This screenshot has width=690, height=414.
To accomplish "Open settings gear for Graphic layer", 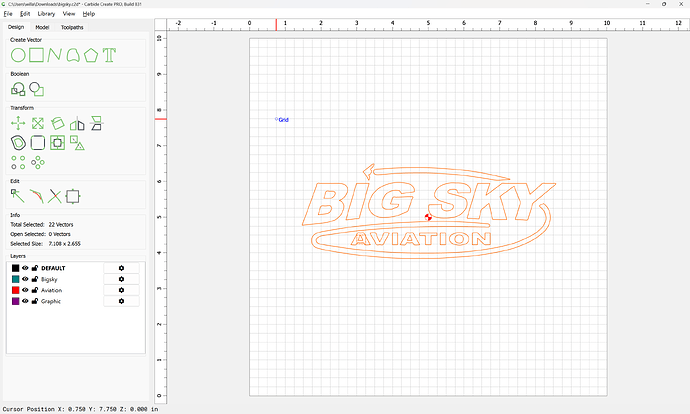I will click(121, 301).
